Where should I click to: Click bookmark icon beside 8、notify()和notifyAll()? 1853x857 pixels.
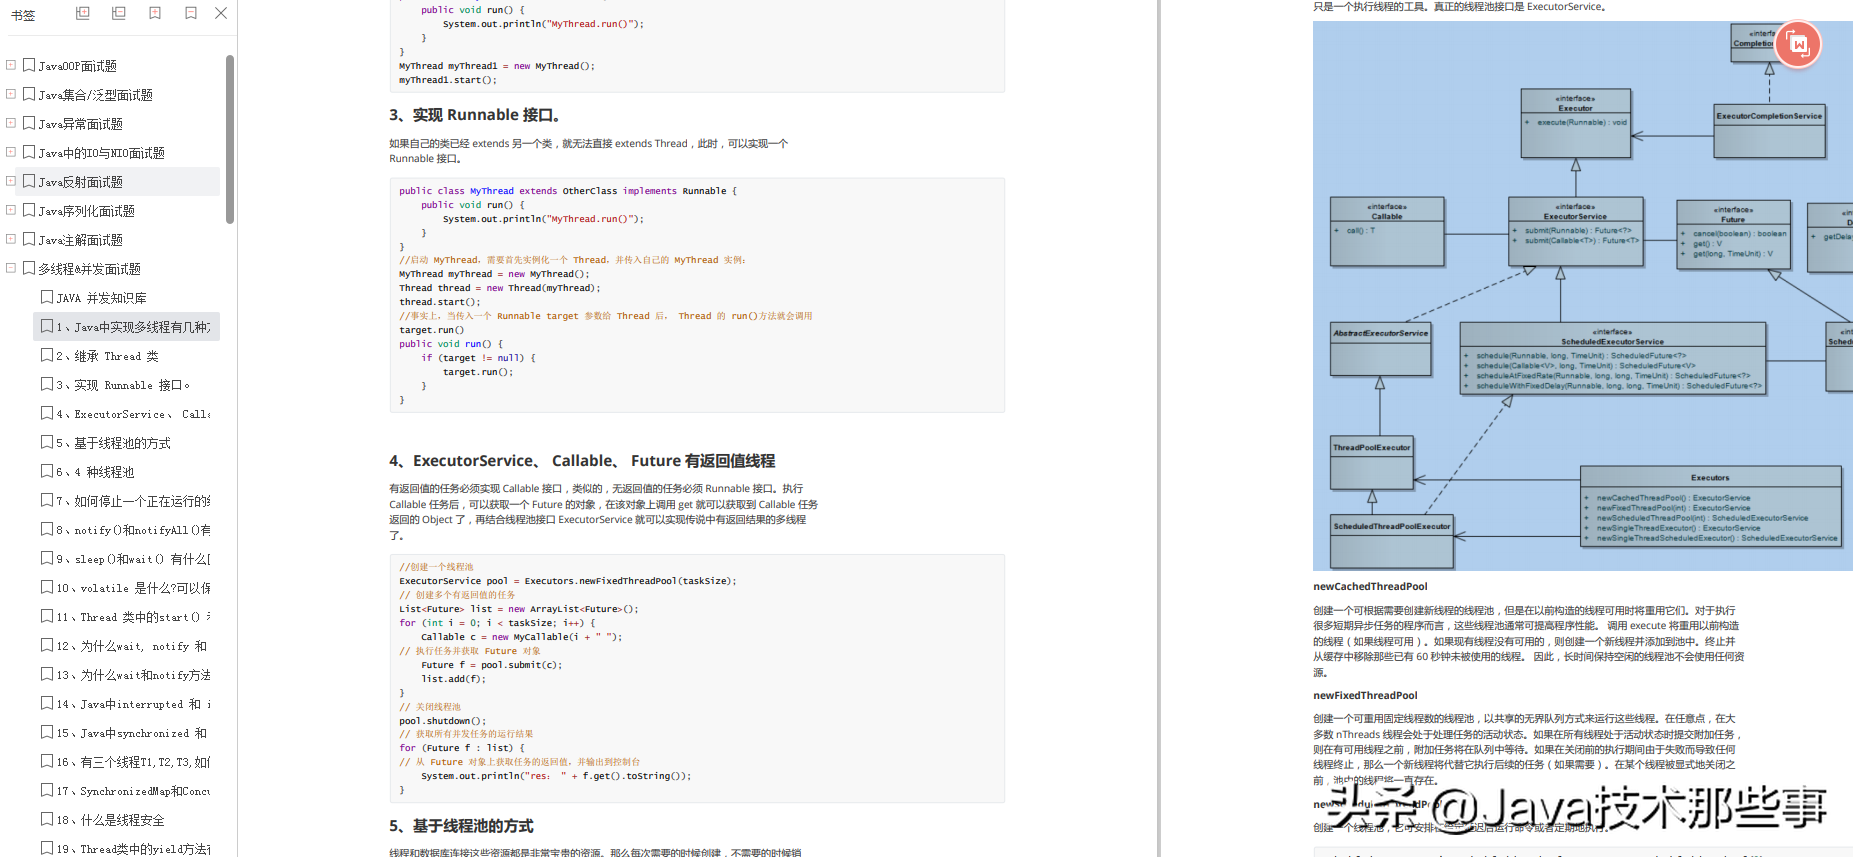[x=47, y=529]
